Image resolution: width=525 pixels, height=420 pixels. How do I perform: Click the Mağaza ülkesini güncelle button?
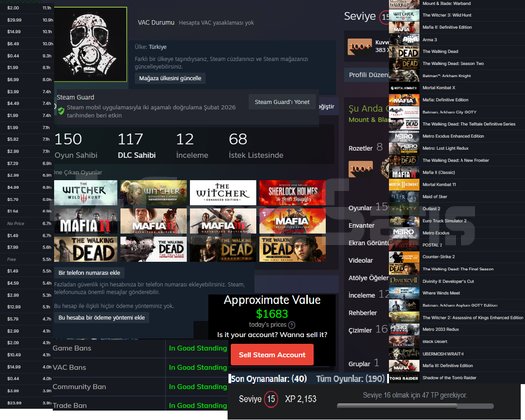(170, 78)
